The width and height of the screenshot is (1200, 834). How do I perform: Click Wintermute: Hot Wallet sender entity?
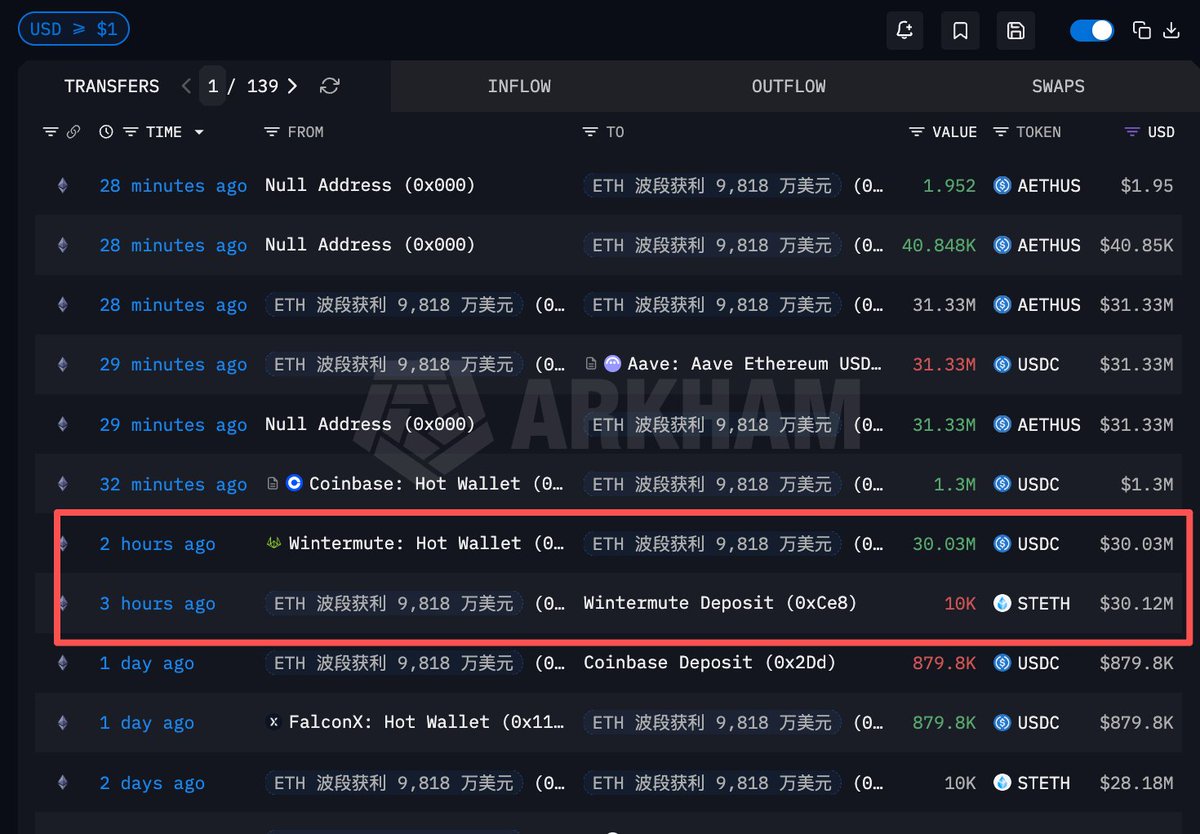click(x=426, y=544)
